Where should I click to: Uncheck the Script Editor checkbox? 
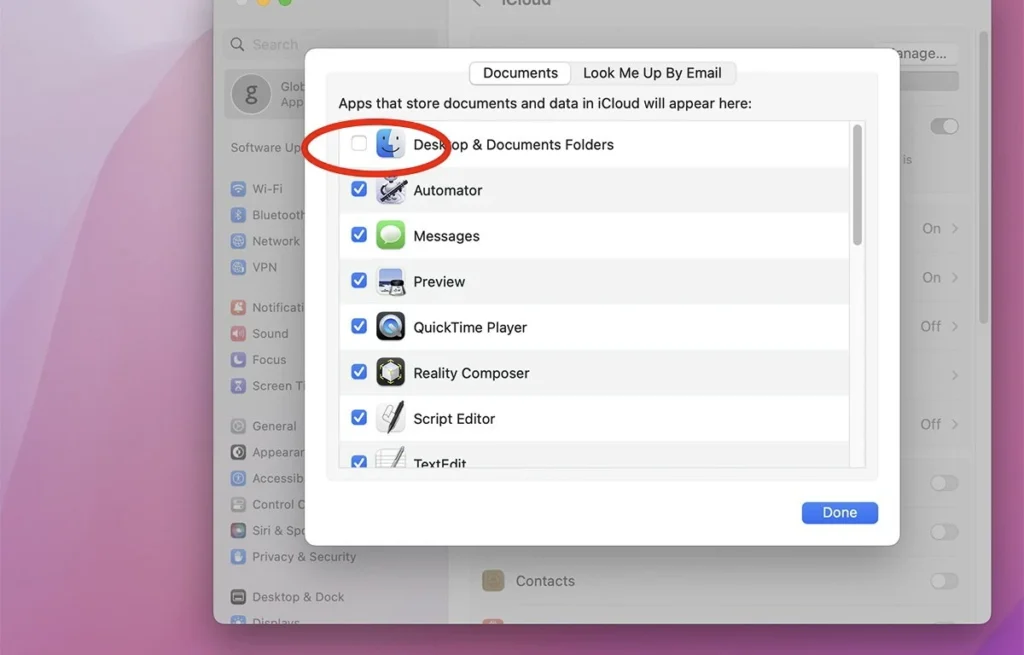click(359, 417)
